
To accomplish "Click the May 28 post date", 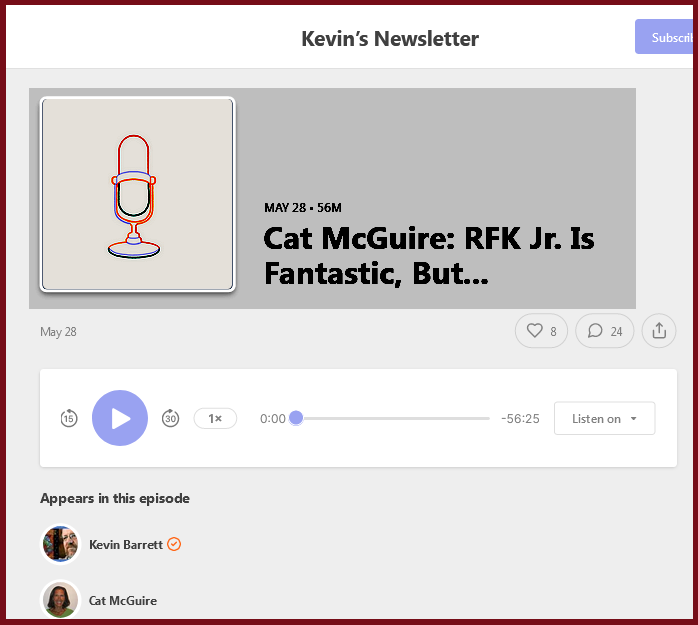I will point(58,332).
